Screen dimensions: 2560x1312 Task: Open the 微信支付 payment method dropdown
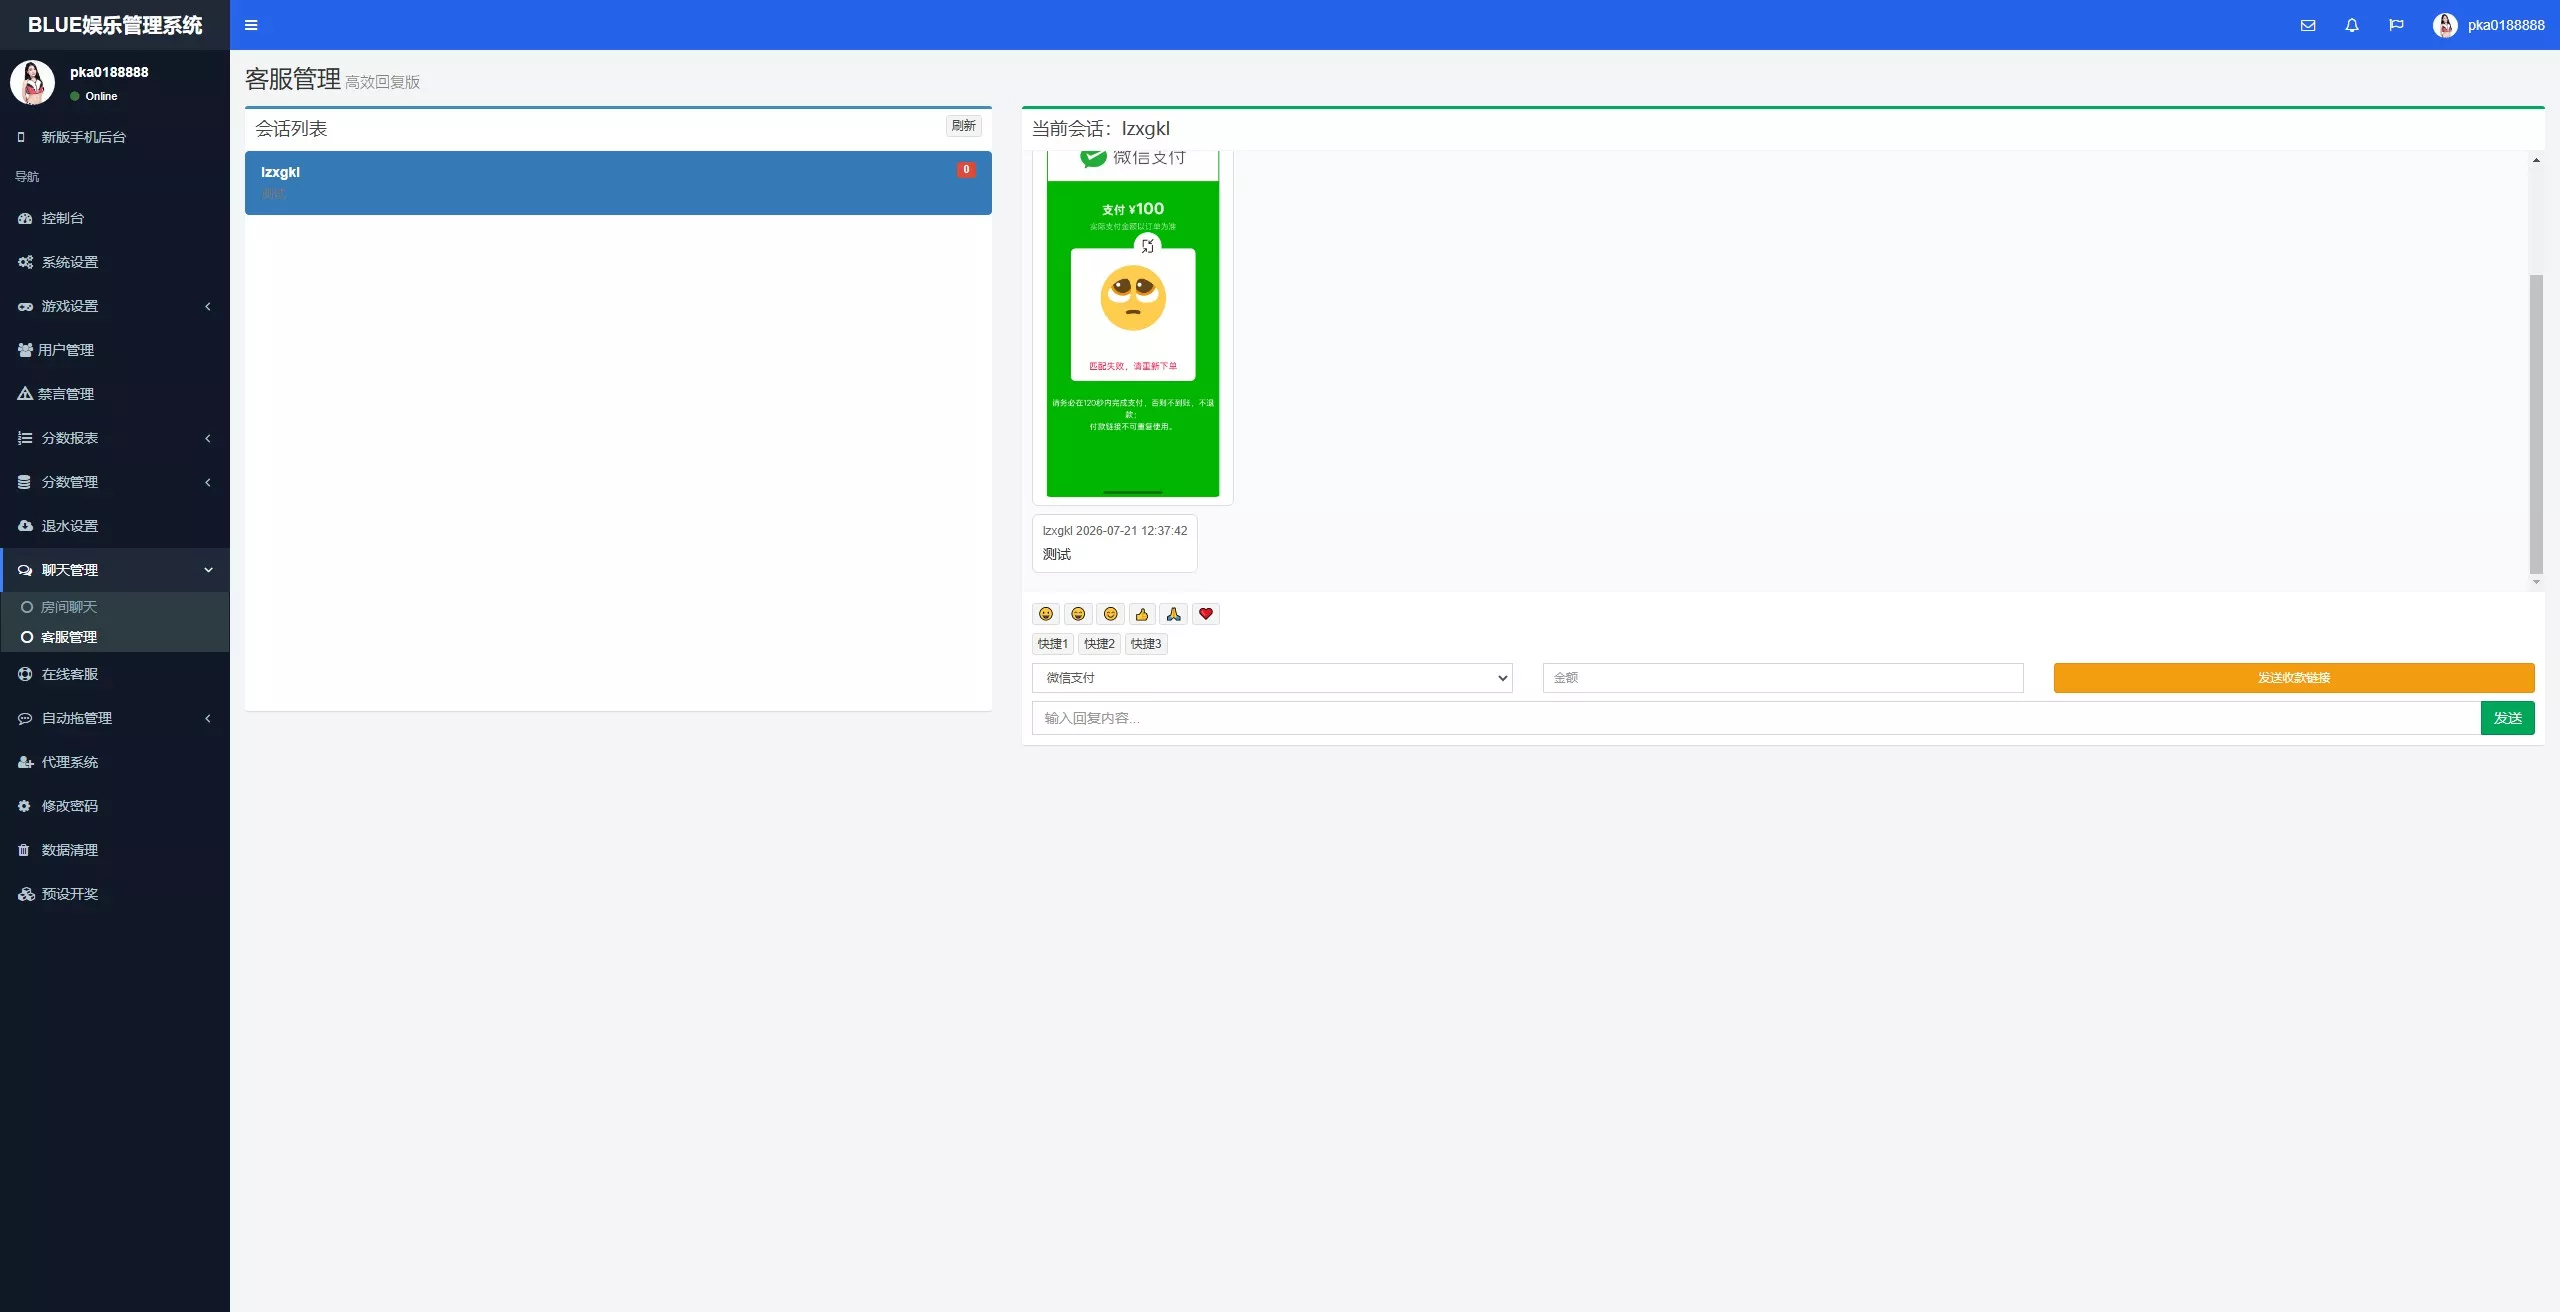(1272, 678)
